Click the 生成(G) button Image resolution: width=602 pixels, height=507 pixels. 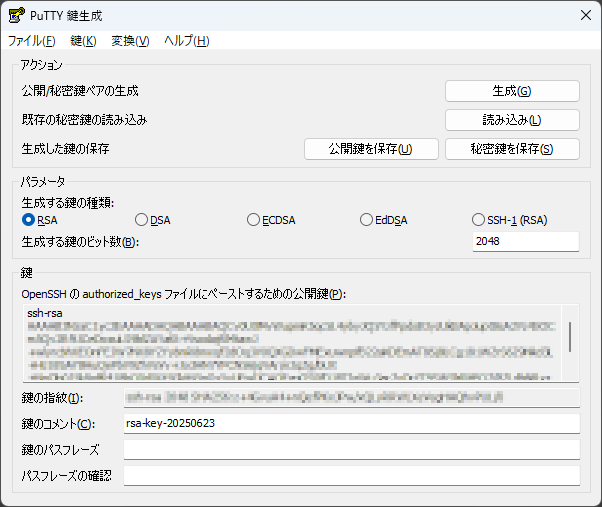[x=512, y=91]
